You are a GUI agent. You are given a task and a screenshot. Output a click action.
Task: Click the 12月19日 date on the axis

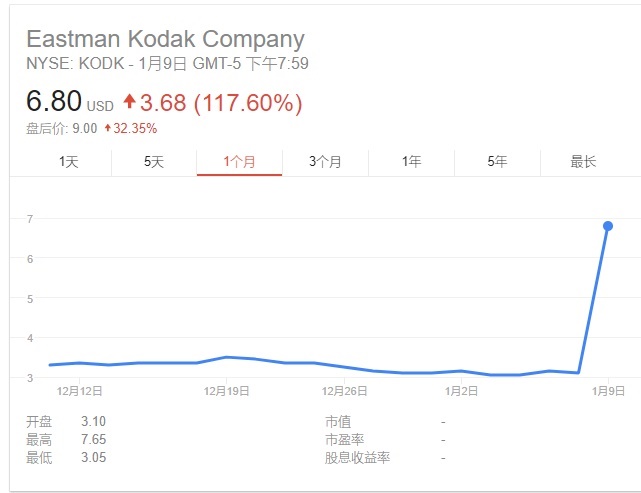point(225,391)
